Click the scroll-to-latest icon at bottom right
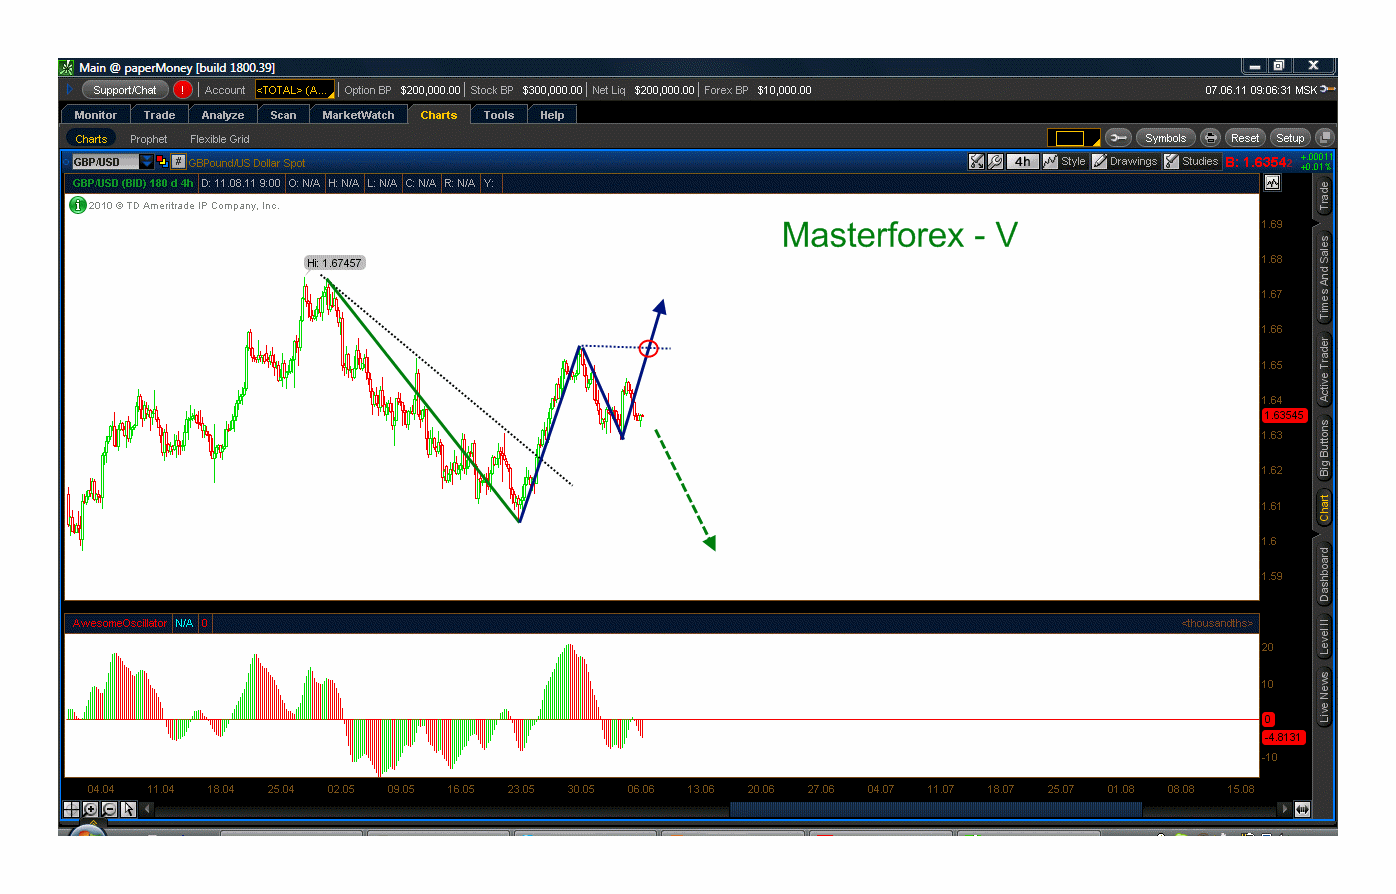This screenshot has width=1396, height=894. pos(1303,809)
